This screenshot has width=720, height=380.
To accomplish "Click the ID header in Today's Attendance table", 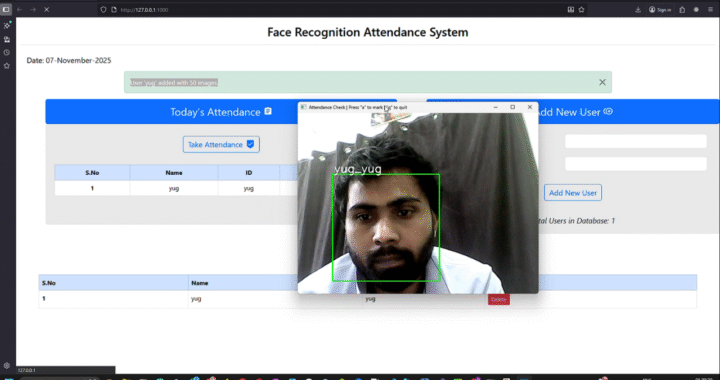I will 248,173.
